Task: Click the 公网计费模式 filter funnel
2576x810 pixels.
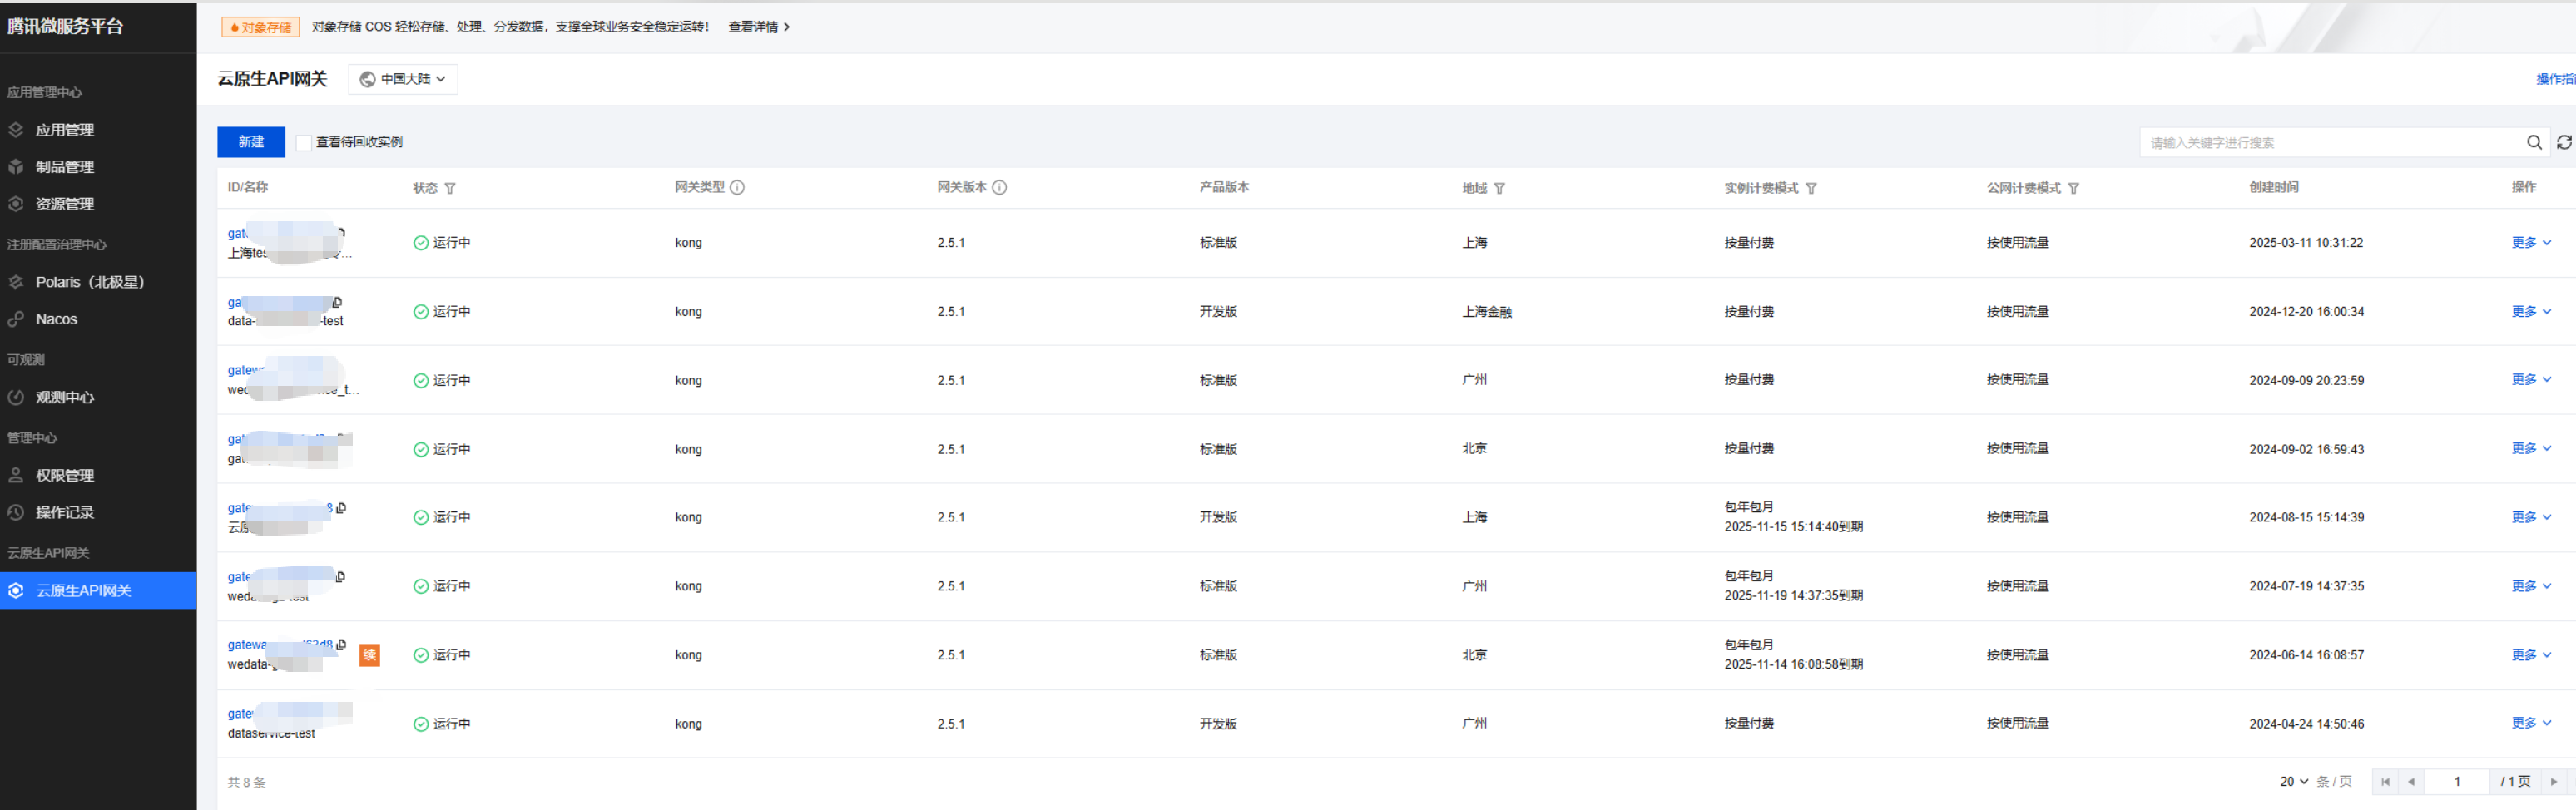Action: pyautogui.click(x=2073, y=188)
